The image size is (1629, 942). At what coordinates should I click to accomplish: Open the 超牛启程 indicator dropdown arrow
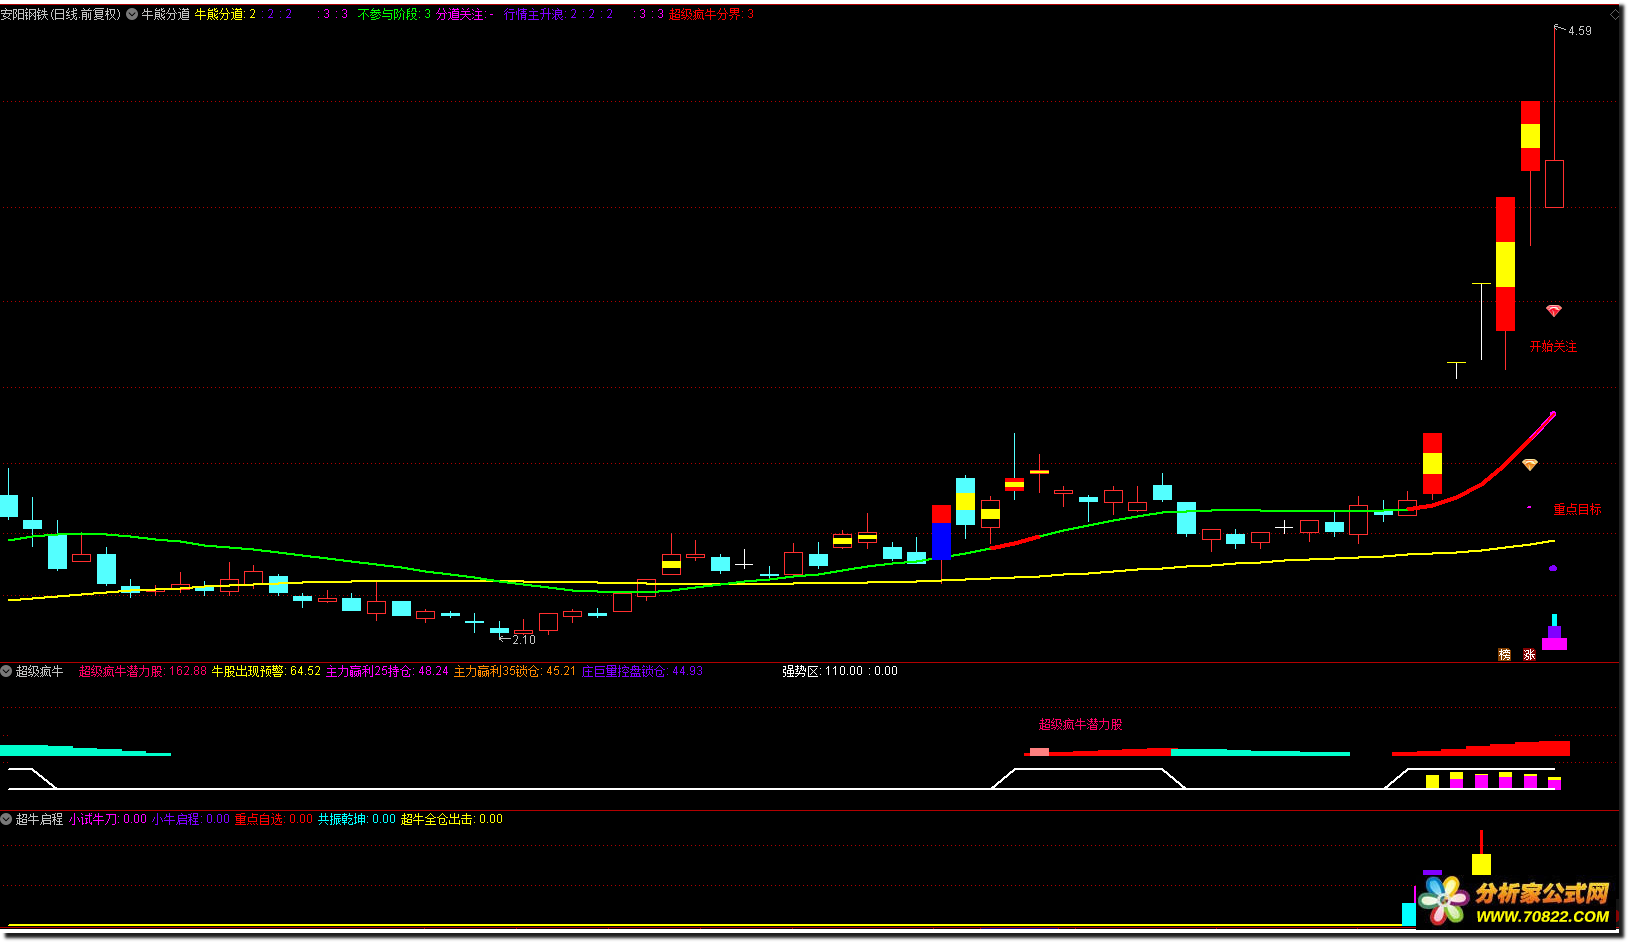tap(6, 819)
